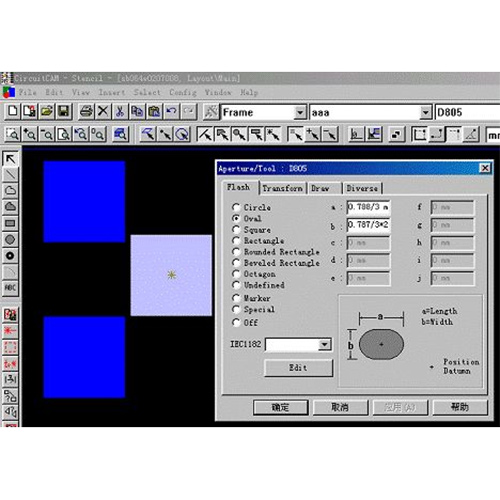Click the Print icon in toolbar
Viewport: 500px width, 500px height.
coord(86,111)
